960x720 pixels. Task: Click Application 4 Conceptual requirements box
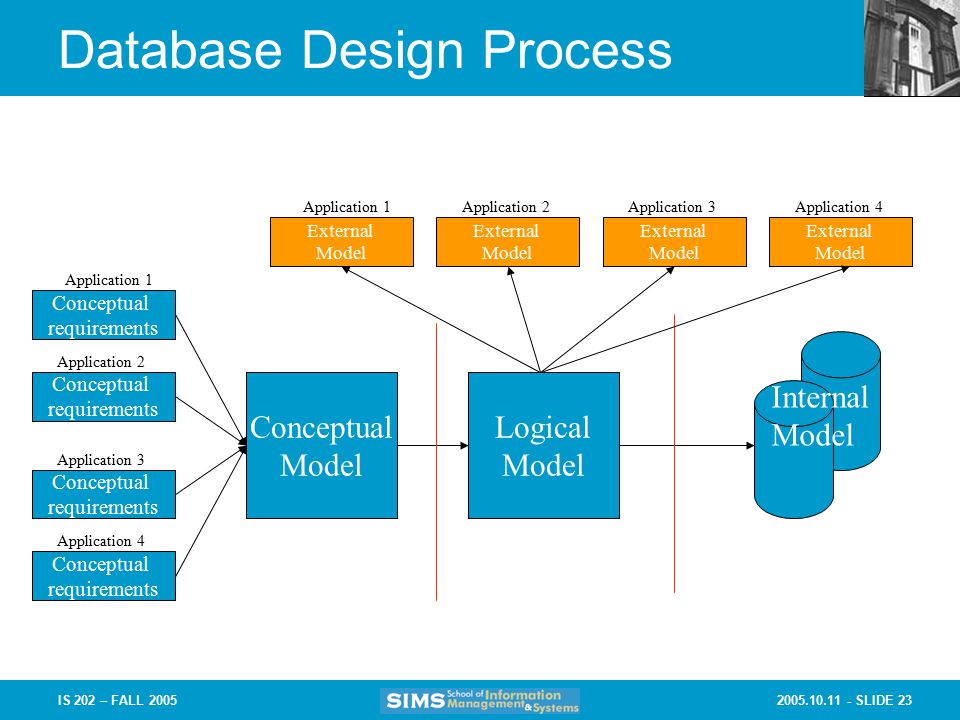tap(104, 576)
